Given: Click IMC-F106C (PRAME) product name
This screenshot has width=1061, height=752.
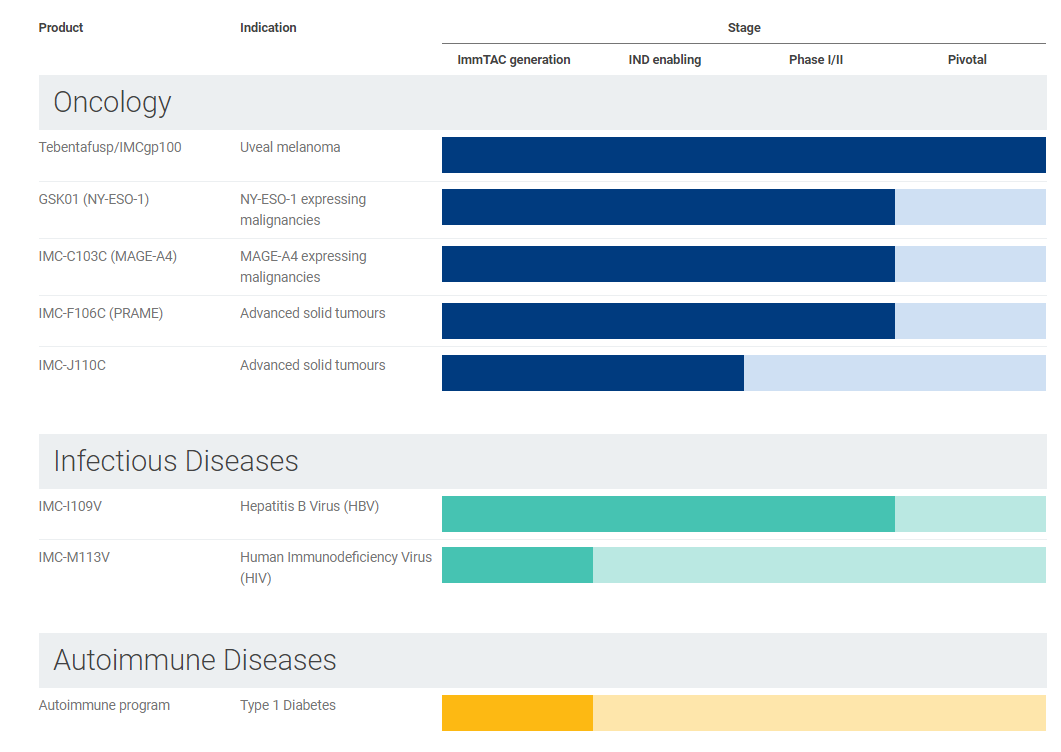Looking at the screenshot, I should tap(101, 313).
